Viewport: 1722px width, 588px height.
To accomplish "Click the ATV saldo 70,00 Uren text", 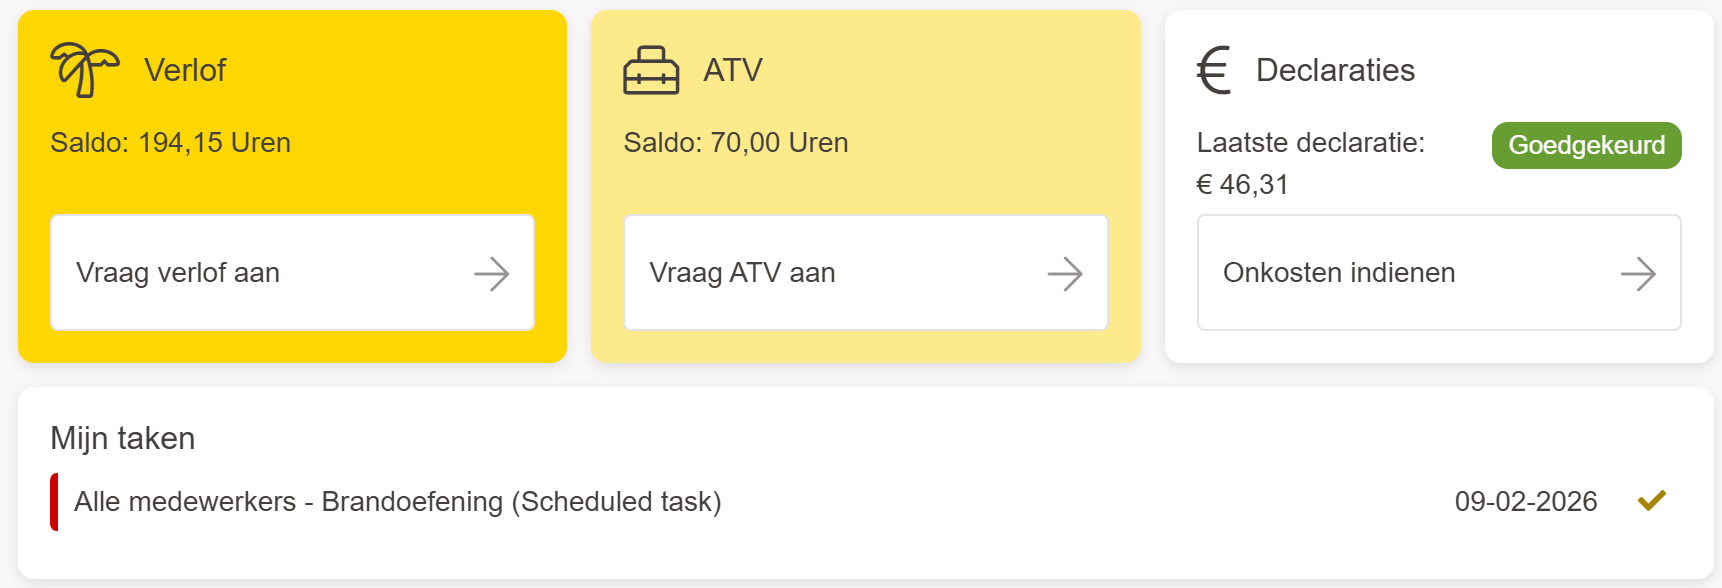I will [735, 143].
